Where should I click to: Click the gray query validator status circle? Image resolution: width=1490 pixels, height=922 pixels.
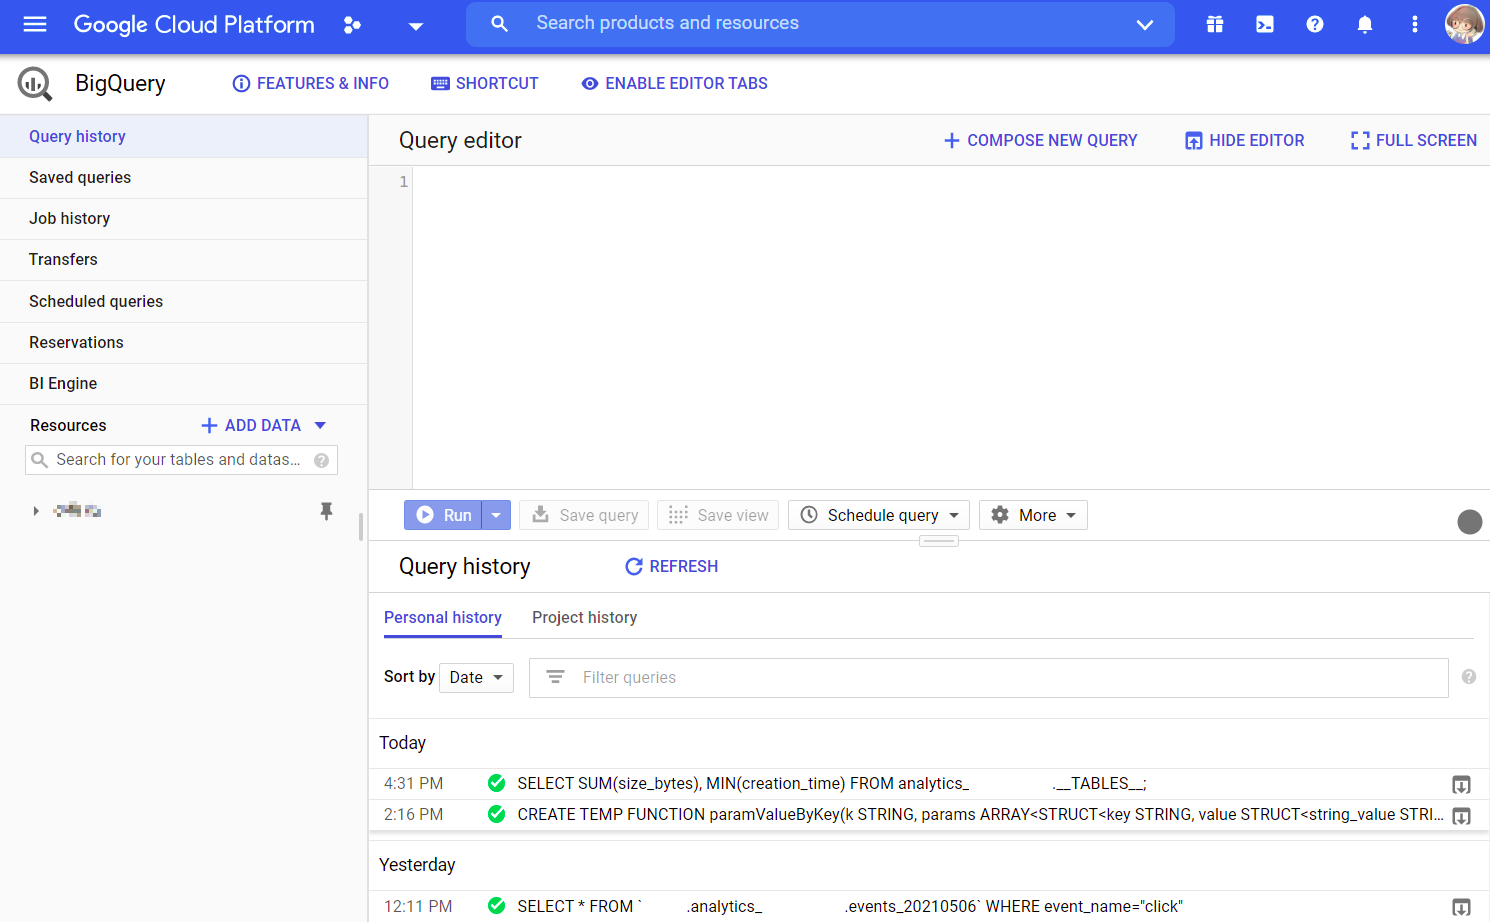pyautogui.click(x=1469, y=522)
